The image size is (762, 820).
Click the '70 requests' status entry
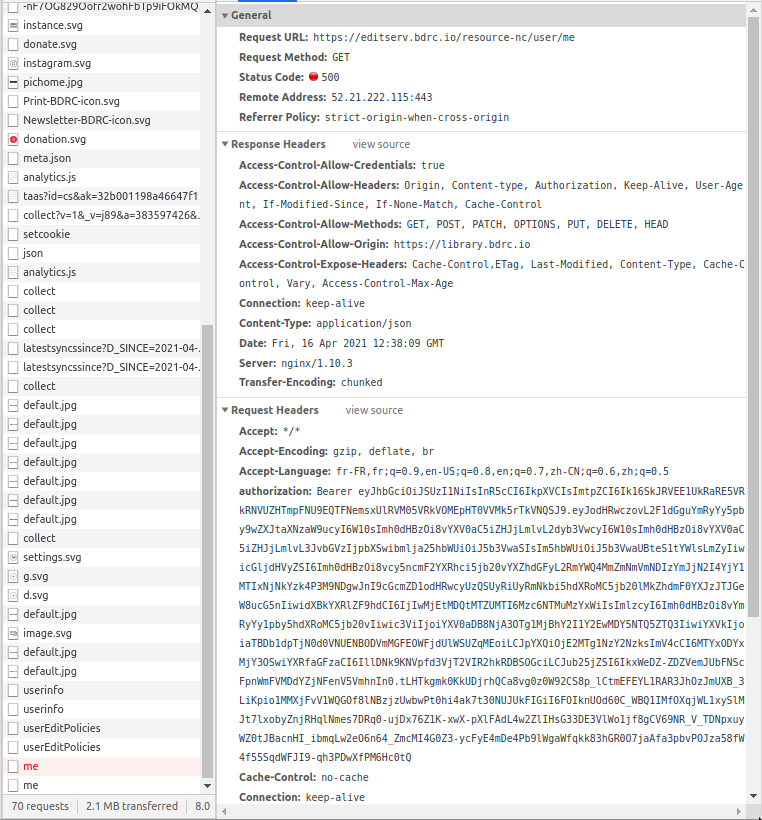click(40, 806)
